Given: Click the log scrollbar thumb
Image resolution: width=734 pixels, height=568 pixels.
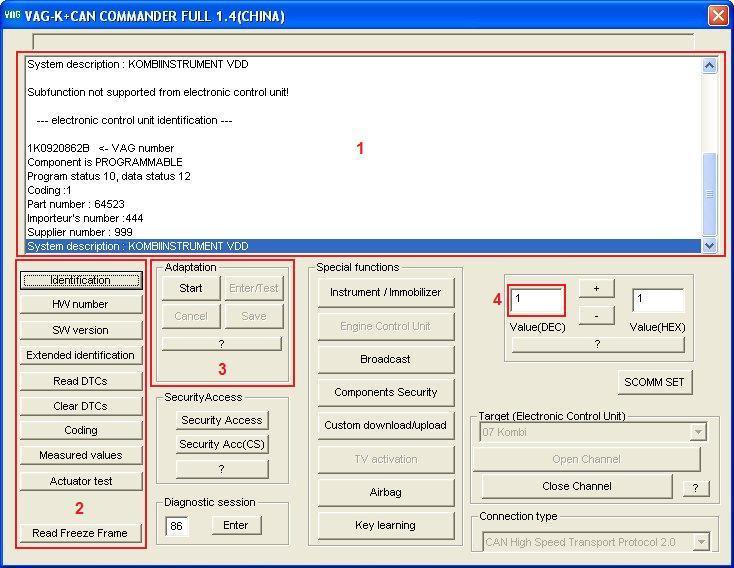Looking at the screenshot, I should (x=710, y=194).
